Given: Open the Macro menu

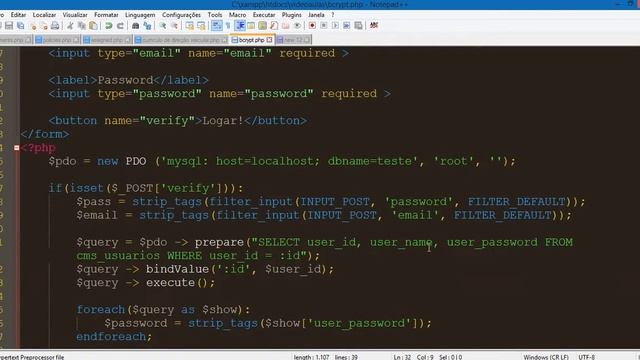Looking at the screenshot, I should coord(237,15).
